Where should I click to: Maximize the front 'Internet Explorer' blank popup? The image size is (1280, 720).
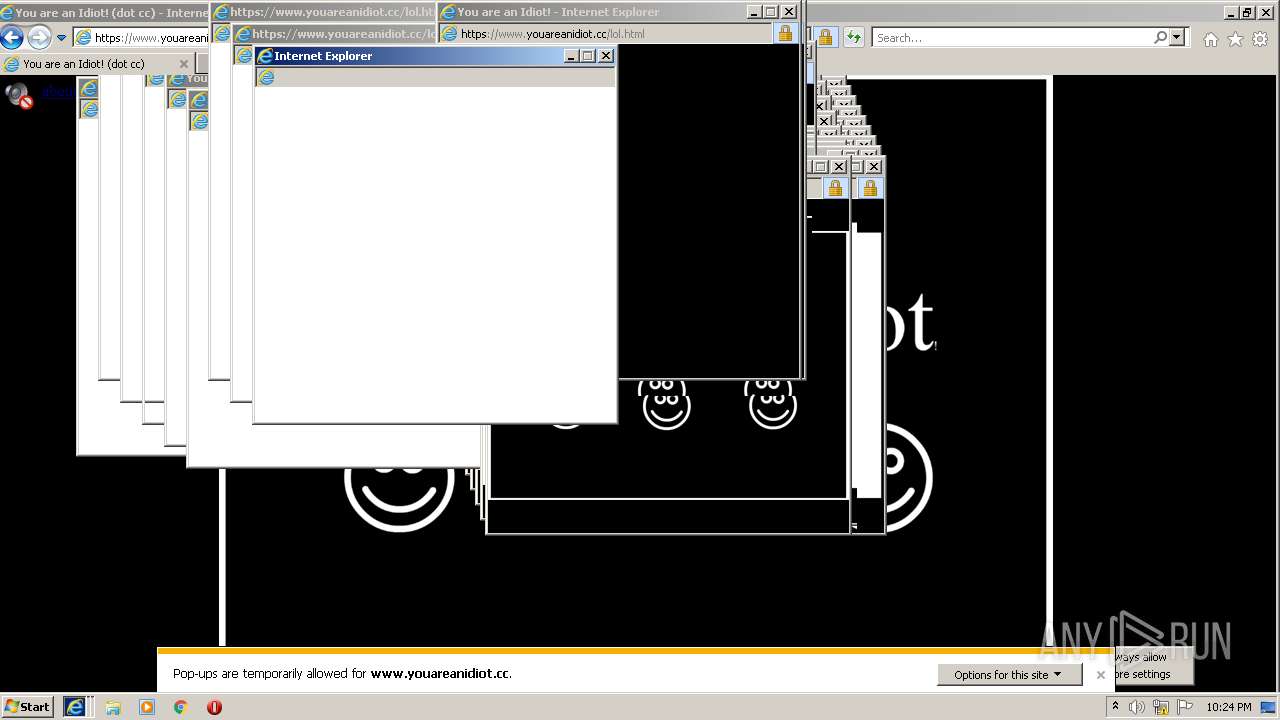[x=588, y=56]
